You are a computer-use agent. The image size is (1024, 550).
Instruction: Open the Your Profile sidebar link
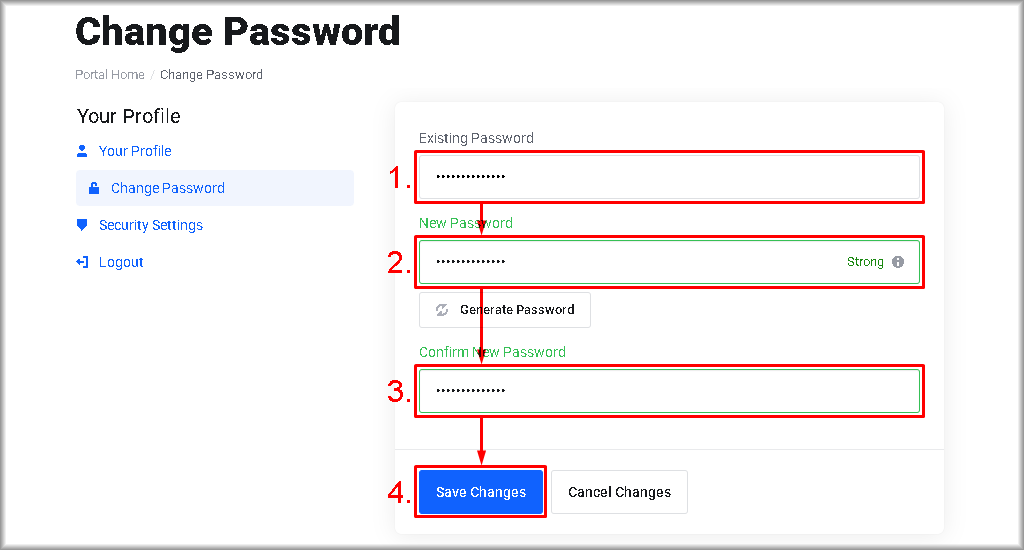point(135,151)
